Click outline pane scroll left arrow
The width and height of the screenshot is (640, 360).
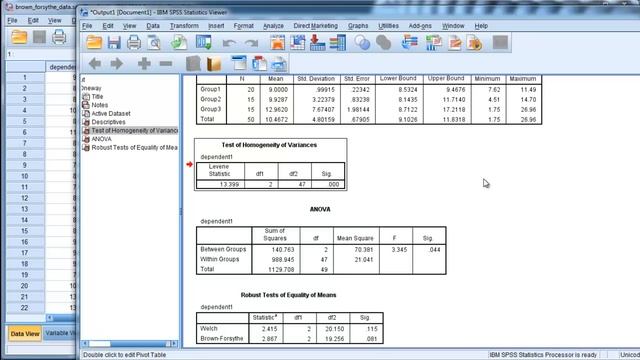click(x=85, y=344)
